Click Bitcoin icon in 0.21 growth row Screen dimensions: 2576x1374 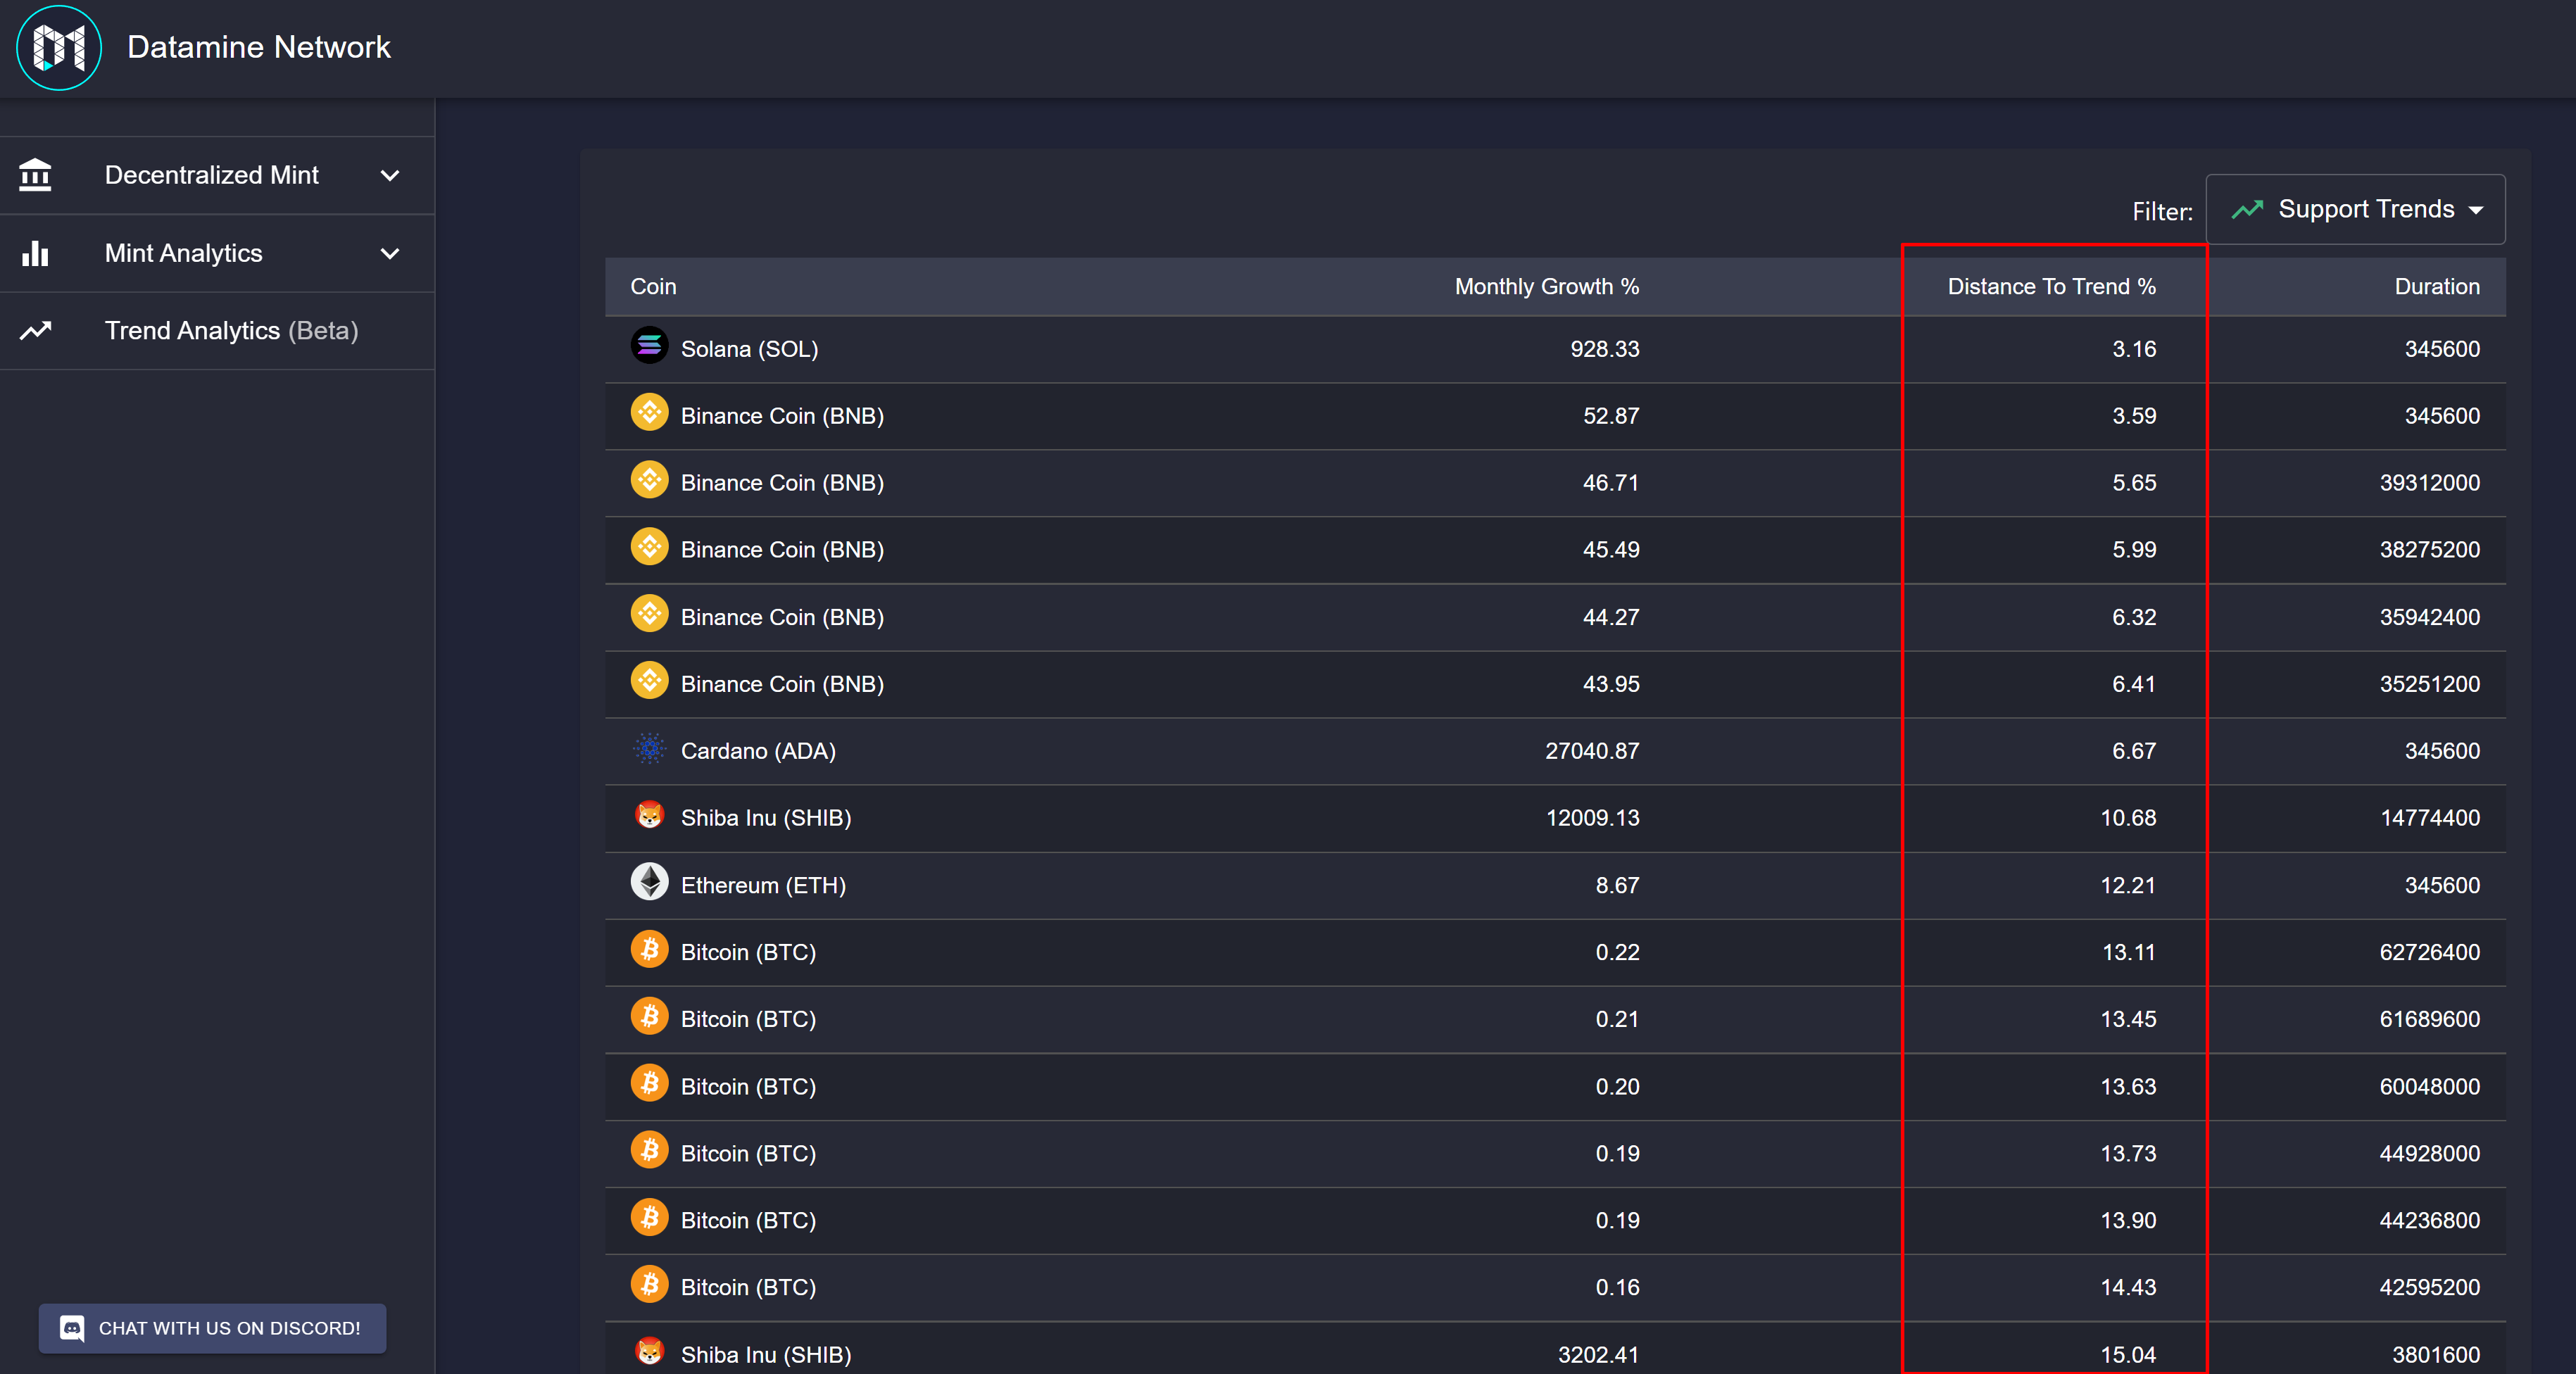649,1016
